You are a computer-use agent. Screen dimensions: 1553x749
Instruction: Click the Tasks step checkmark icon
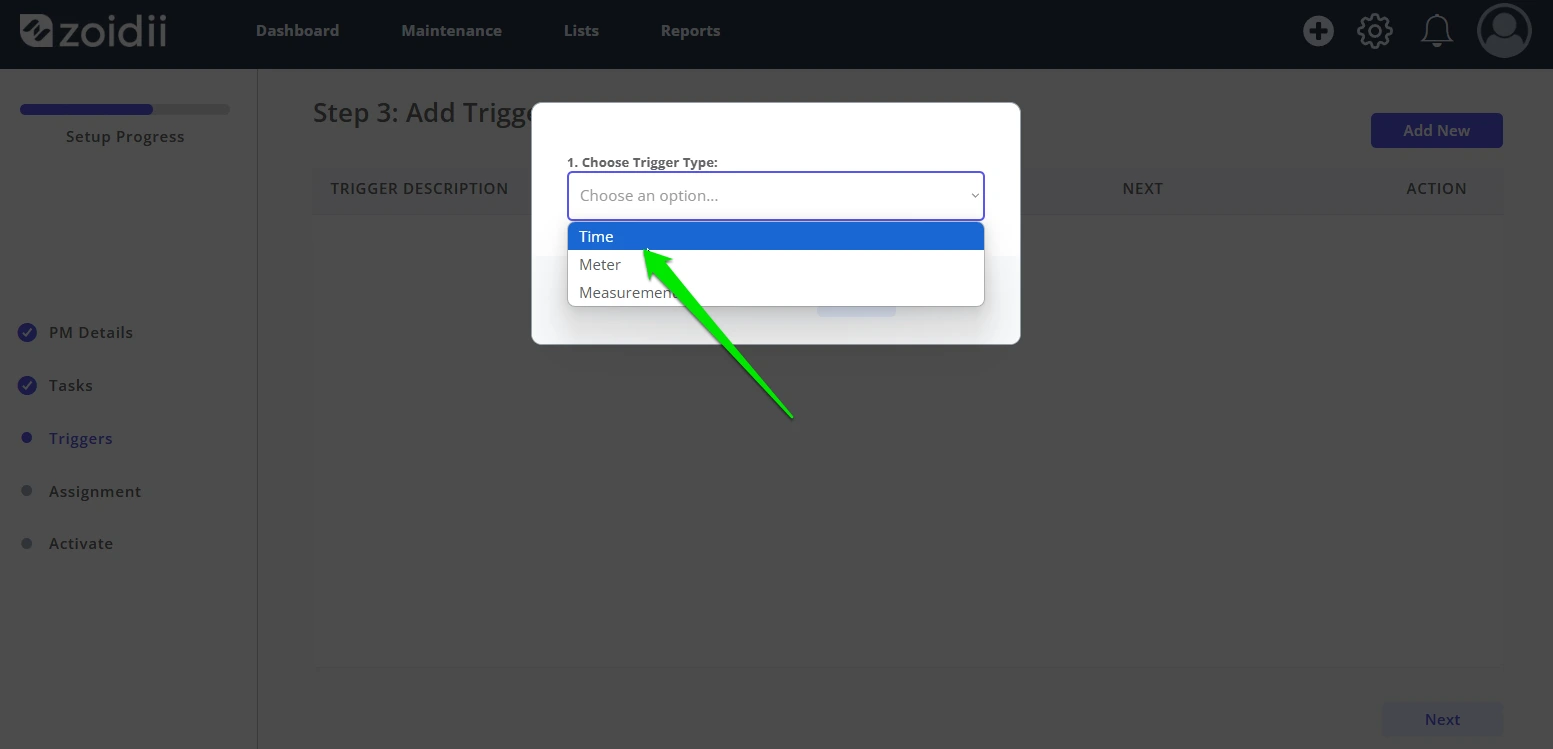click(x=27, y=385)
